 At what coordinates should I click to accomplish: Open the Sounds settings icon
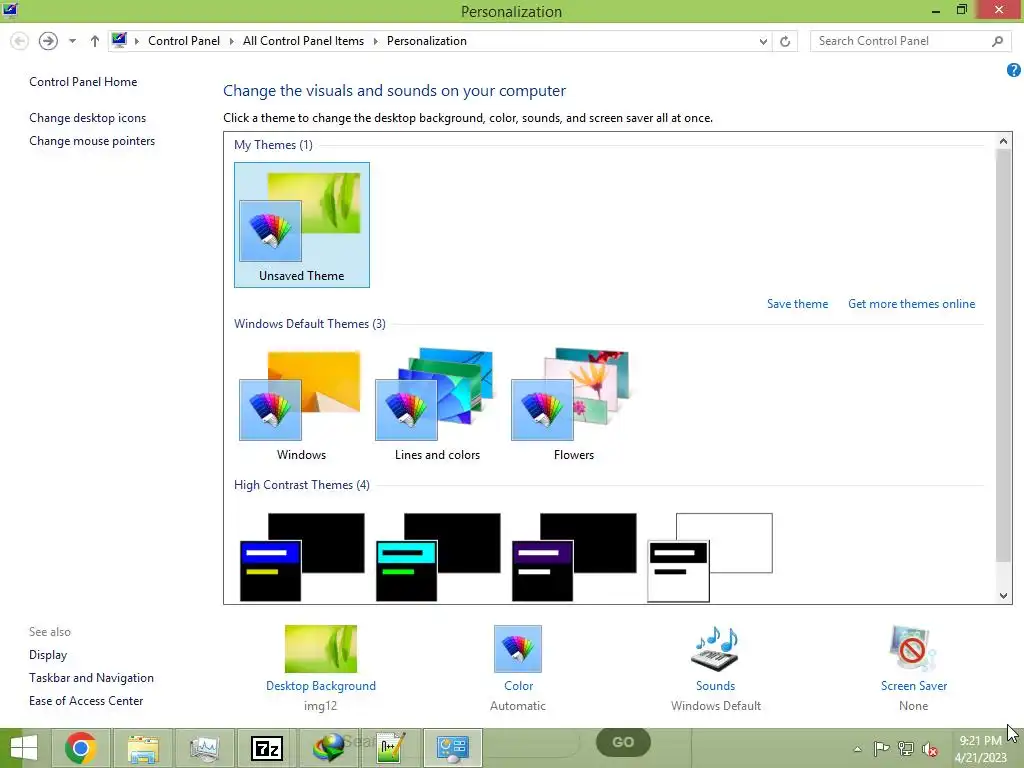(x=715, y=648)
